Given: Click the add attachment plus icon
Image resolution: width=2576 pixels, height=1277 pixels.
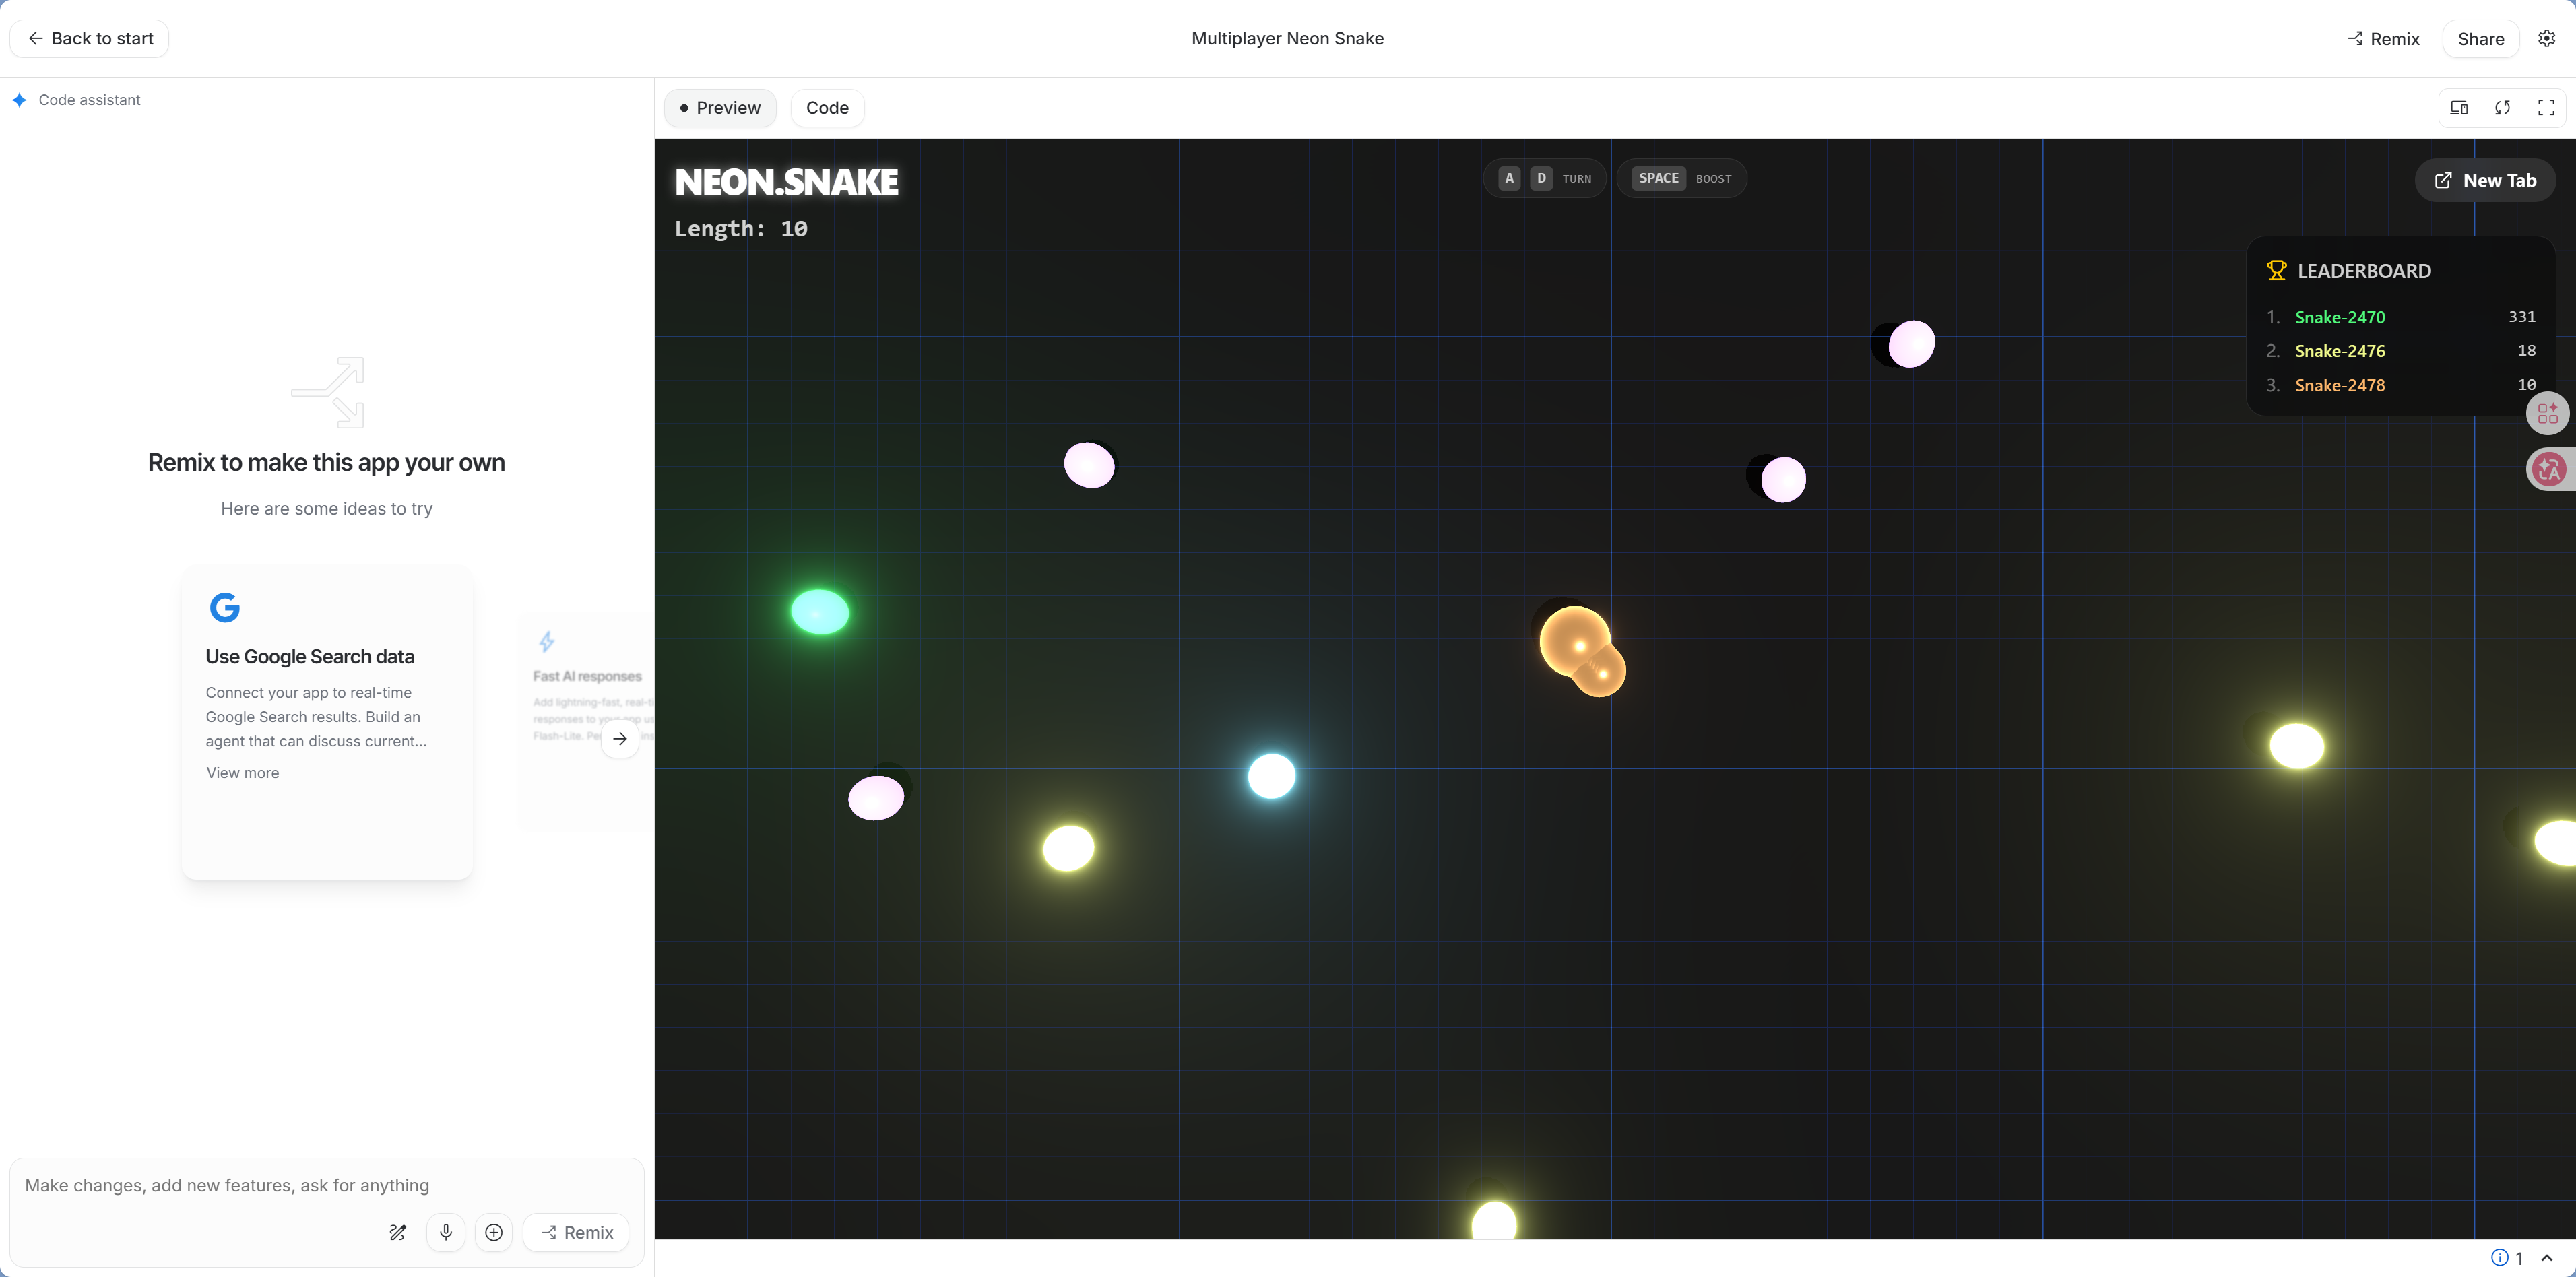Looking at the screenshot, I should coord(494,1232).
